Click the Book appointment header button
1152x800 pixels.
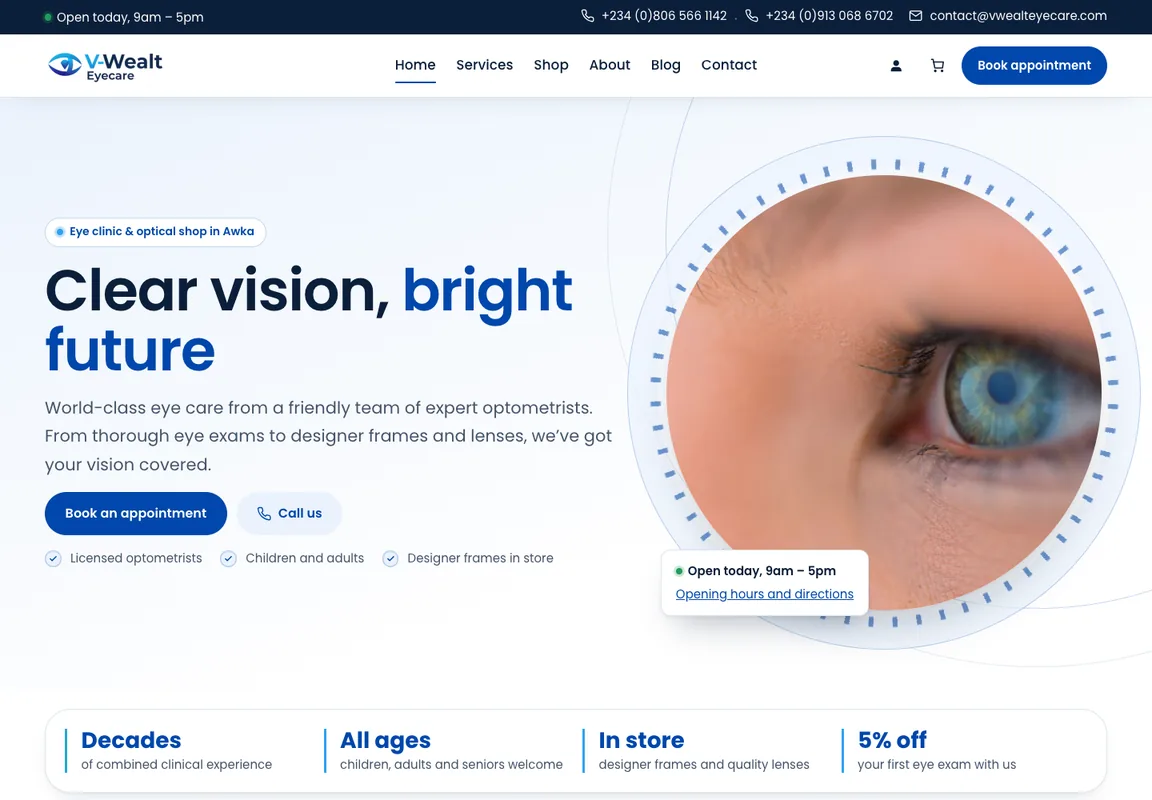click(1034, 65)
